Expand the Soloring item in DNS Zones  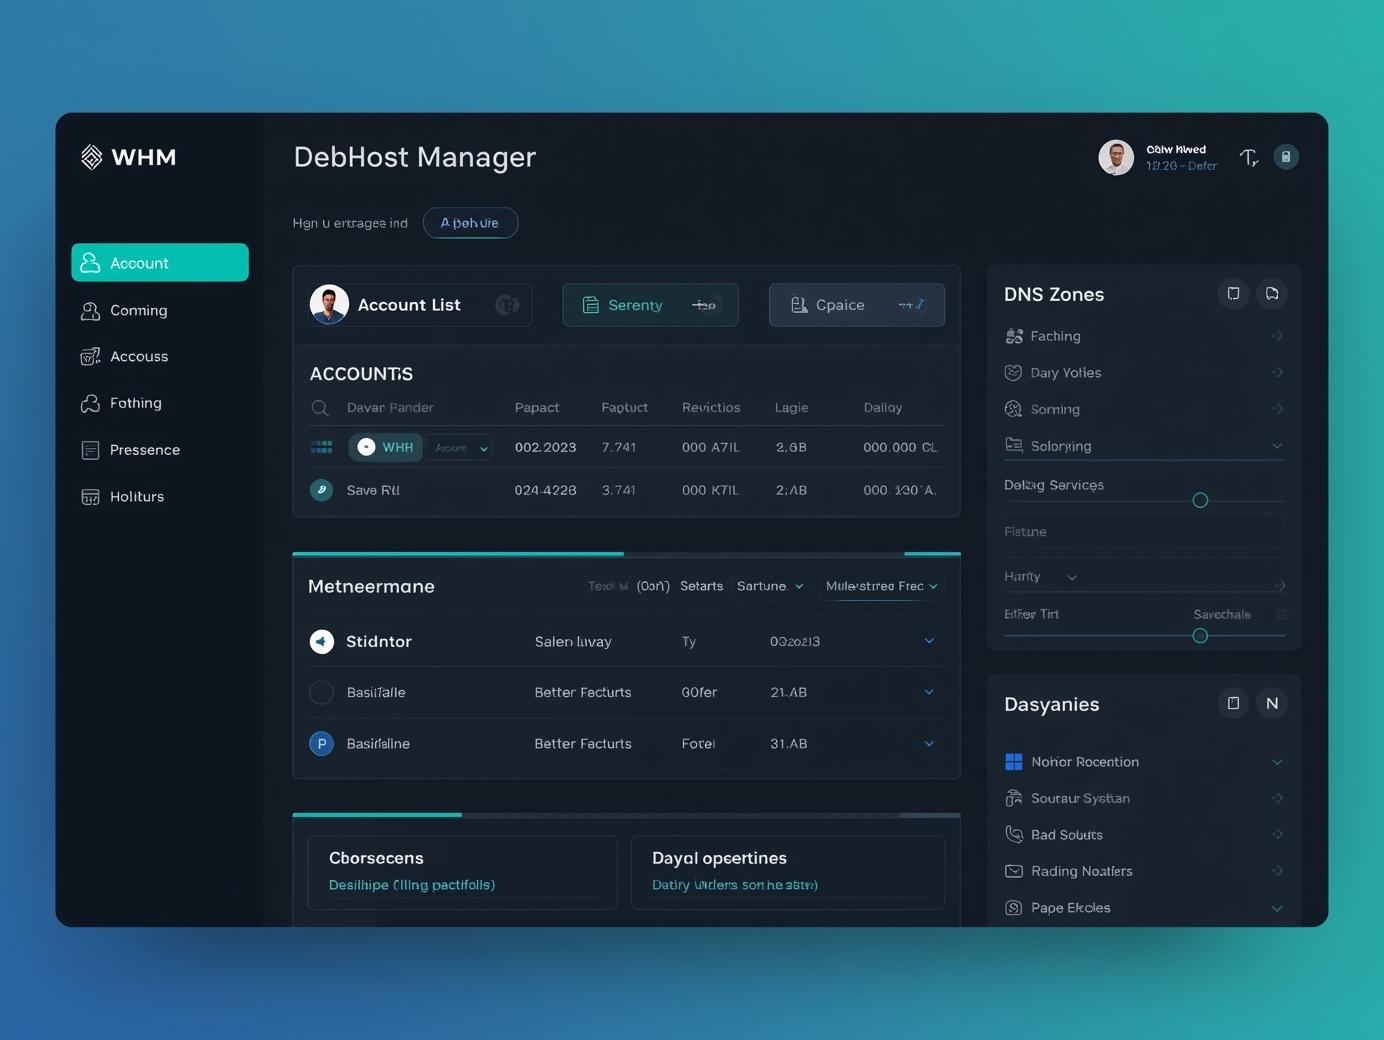[1277, 445]
